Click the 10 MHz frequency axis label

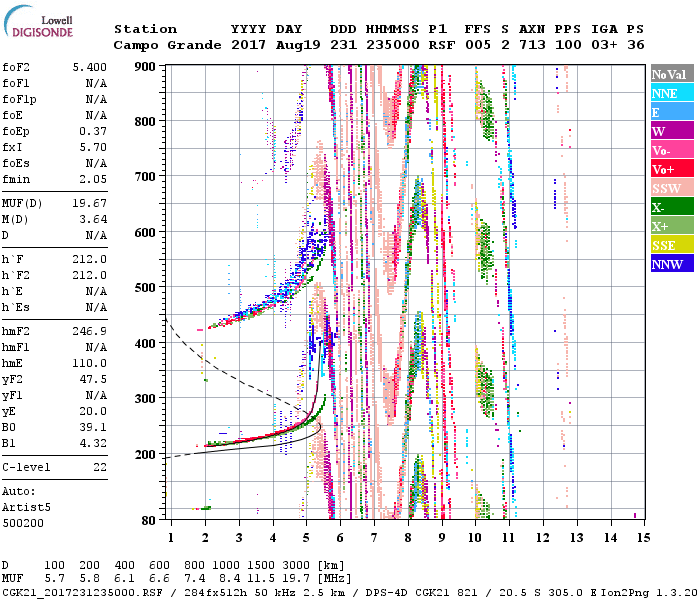coord(475,538)
